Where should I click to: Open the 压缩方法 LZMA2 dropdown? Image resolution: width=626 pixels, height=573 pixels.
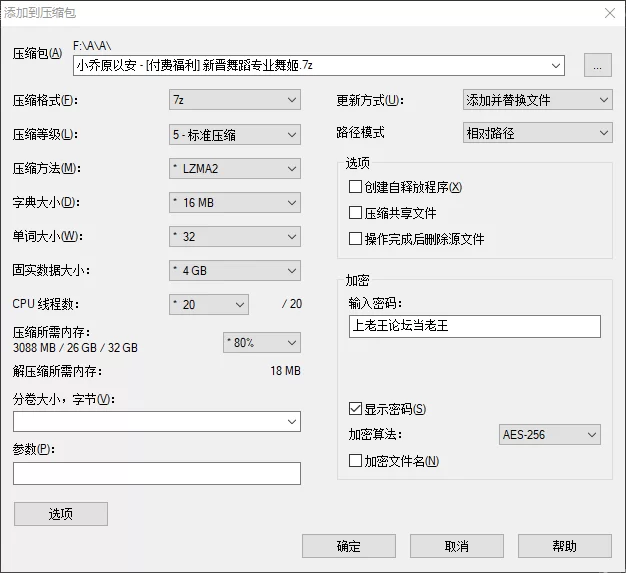pos(235,169)
